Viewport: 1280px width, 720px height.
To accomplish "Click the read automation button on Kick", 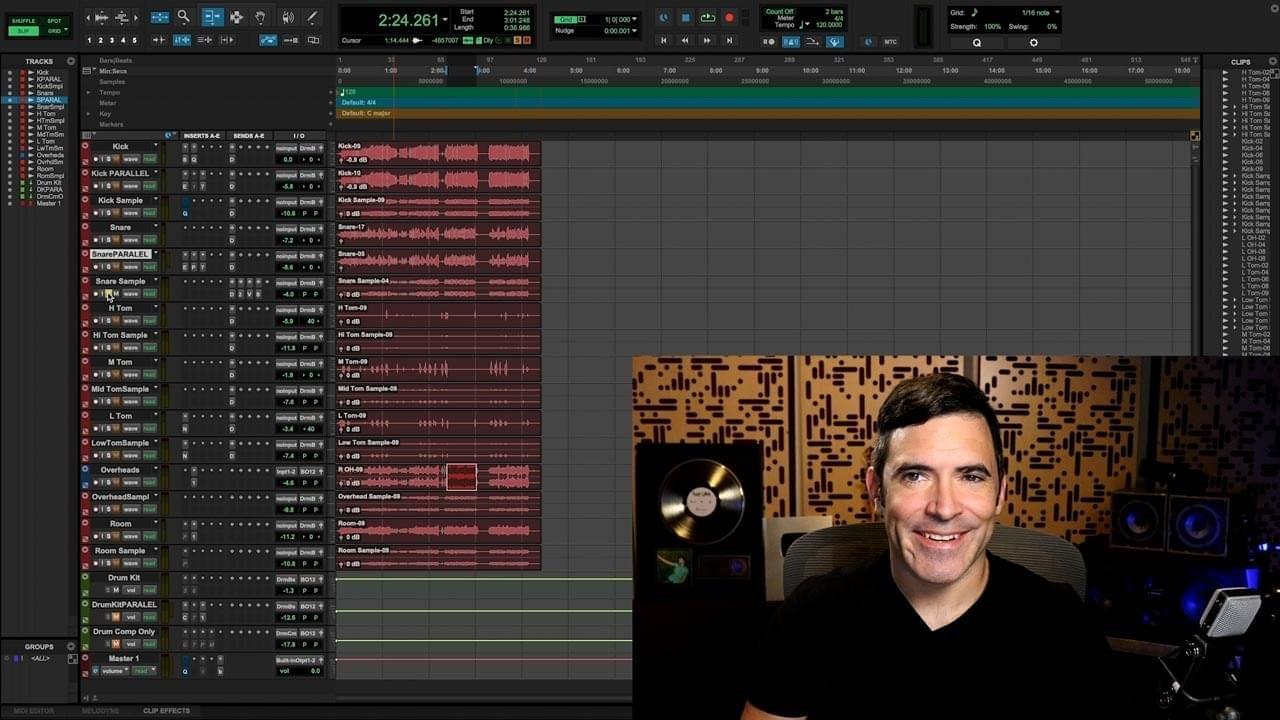I will 151,159.
